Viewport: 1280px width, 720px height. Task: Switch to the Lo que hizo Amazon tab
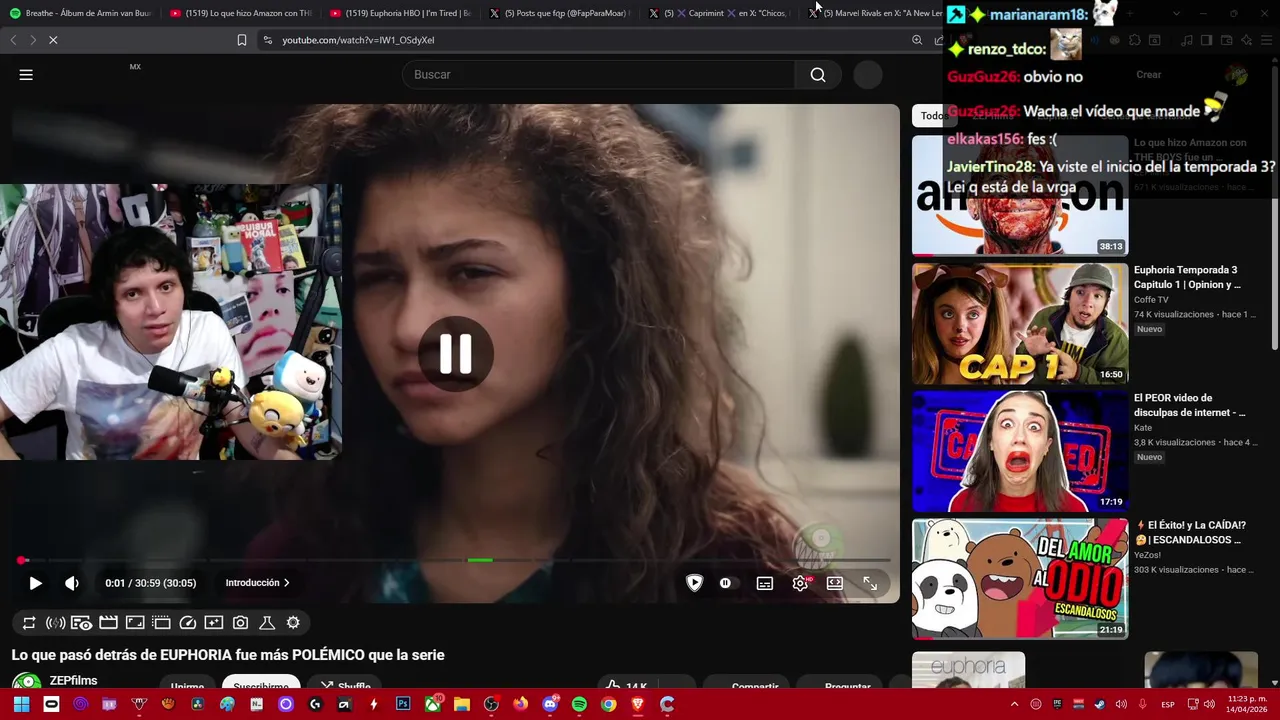coord(240,13)
